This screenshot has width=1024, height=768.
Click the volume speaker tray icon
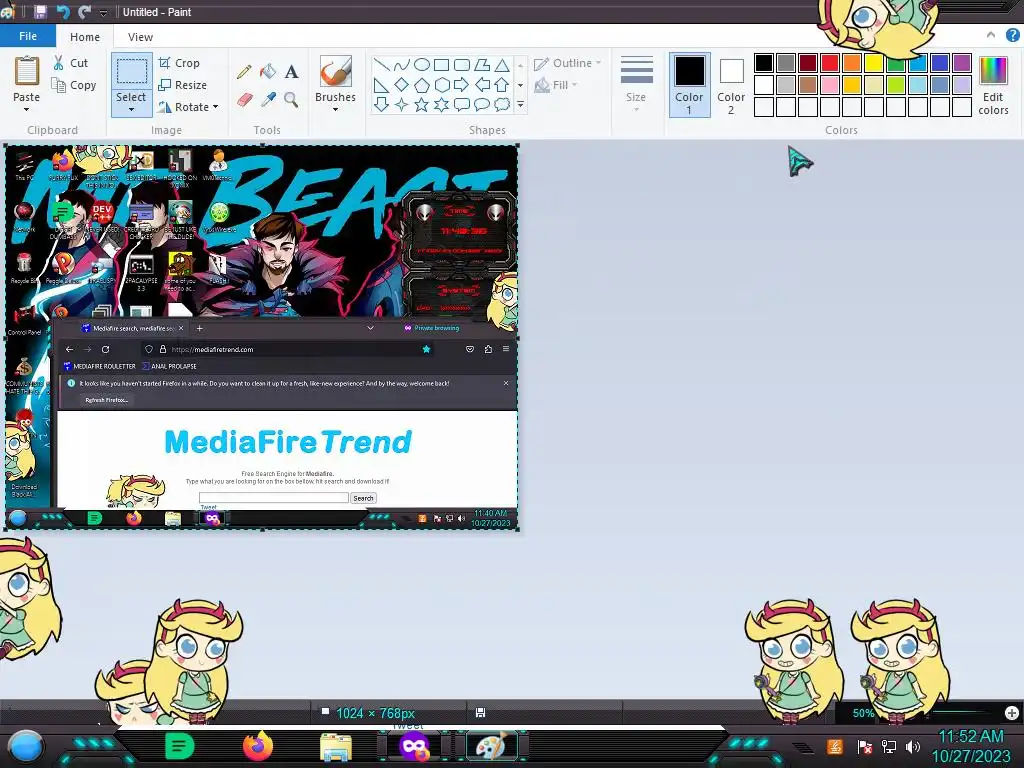[913, 746]
